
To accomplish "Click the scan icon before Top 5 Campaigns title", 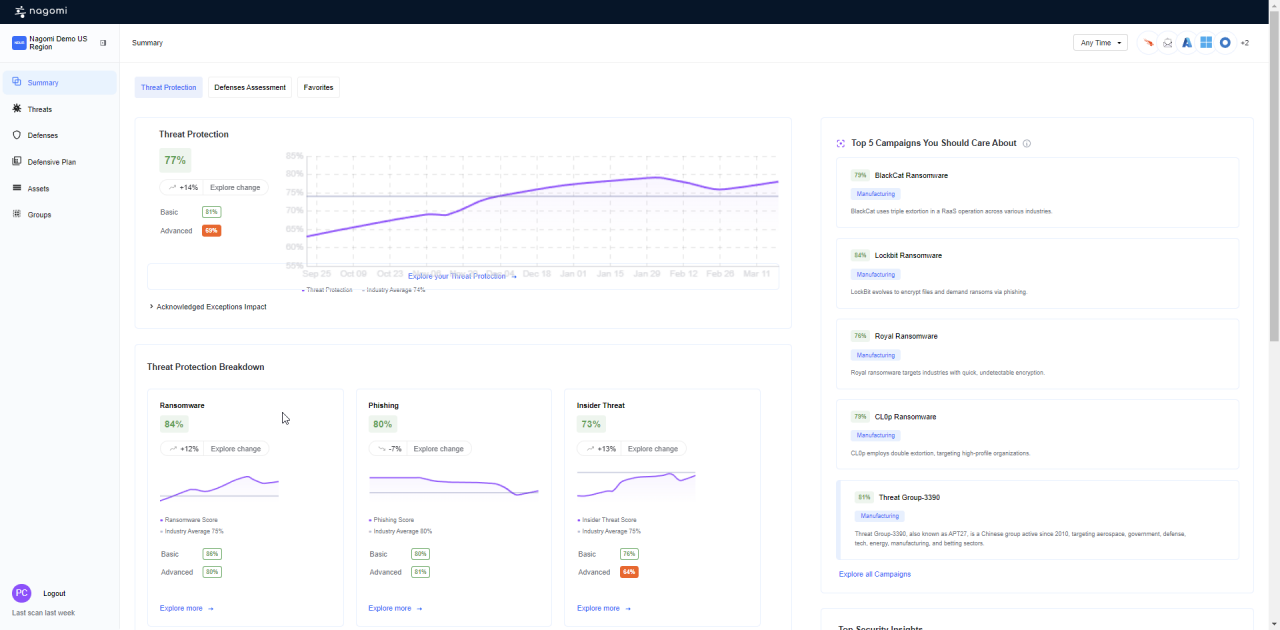I will pyautogui.click(x=841, y=143).
